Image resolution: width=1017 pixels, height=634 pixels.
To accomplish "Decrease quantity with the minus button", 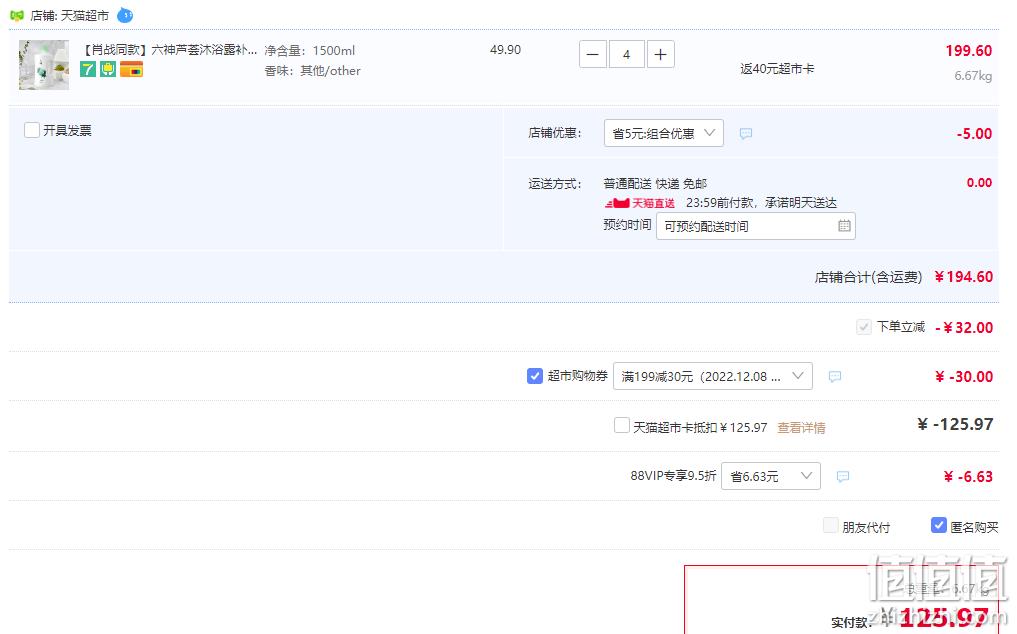I will tap(593, 55).
